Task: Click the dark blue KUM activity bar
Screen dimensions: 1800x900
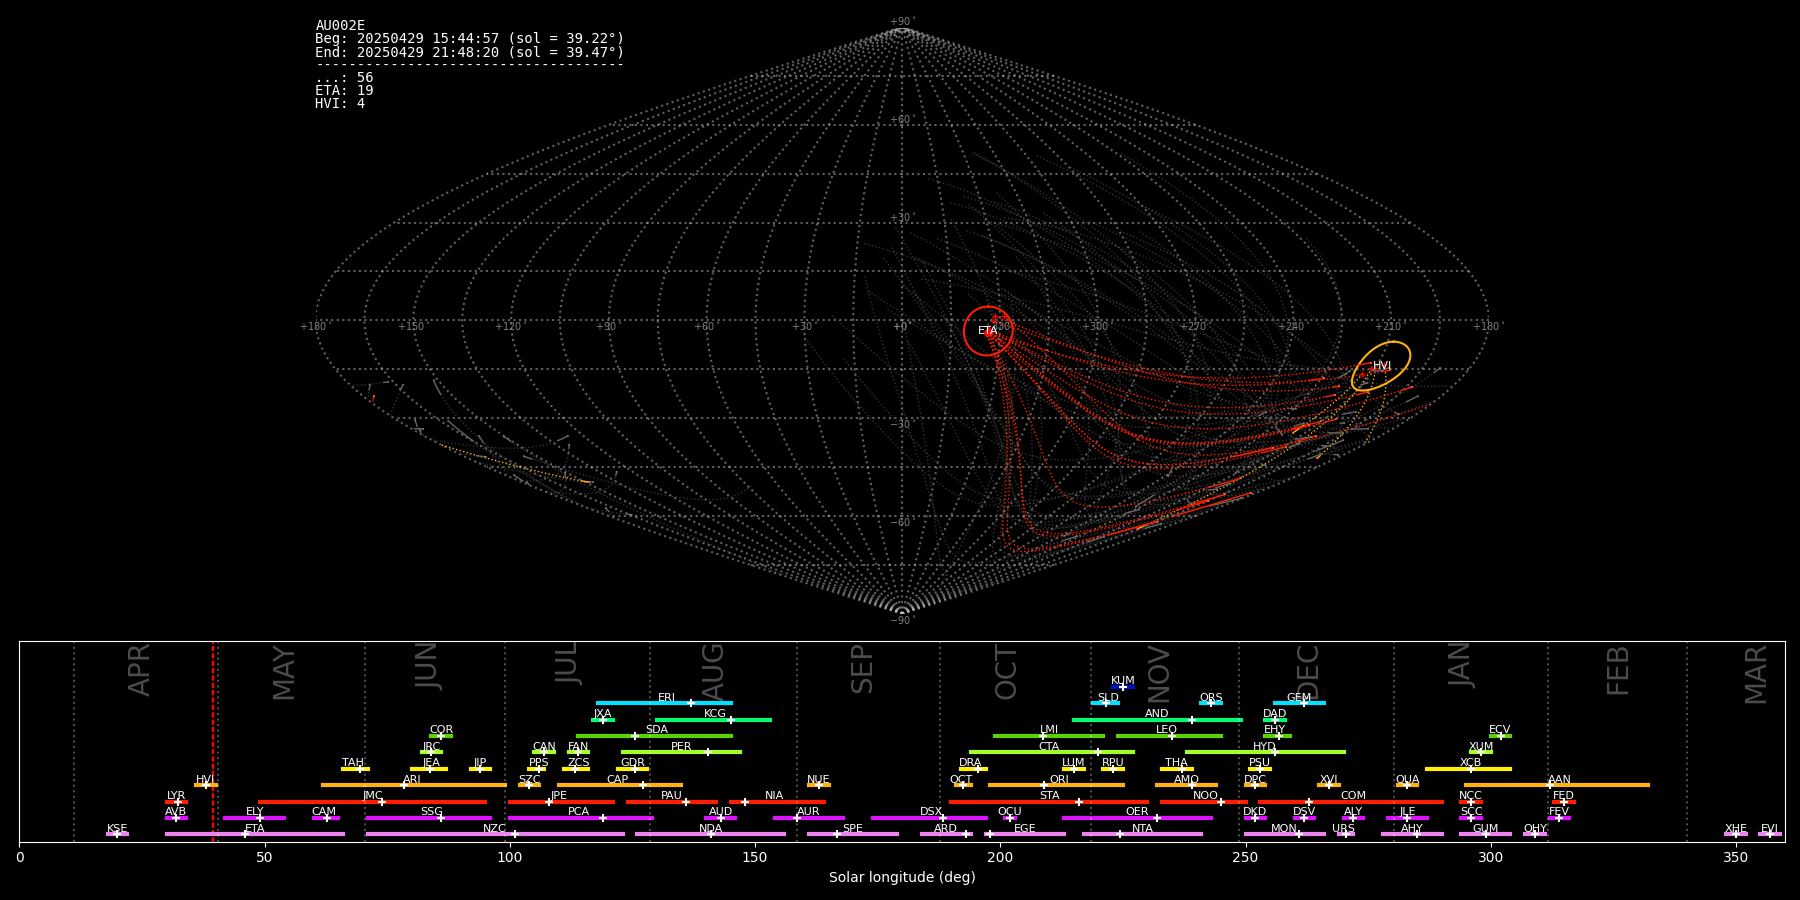Action: pos(1123,687)
